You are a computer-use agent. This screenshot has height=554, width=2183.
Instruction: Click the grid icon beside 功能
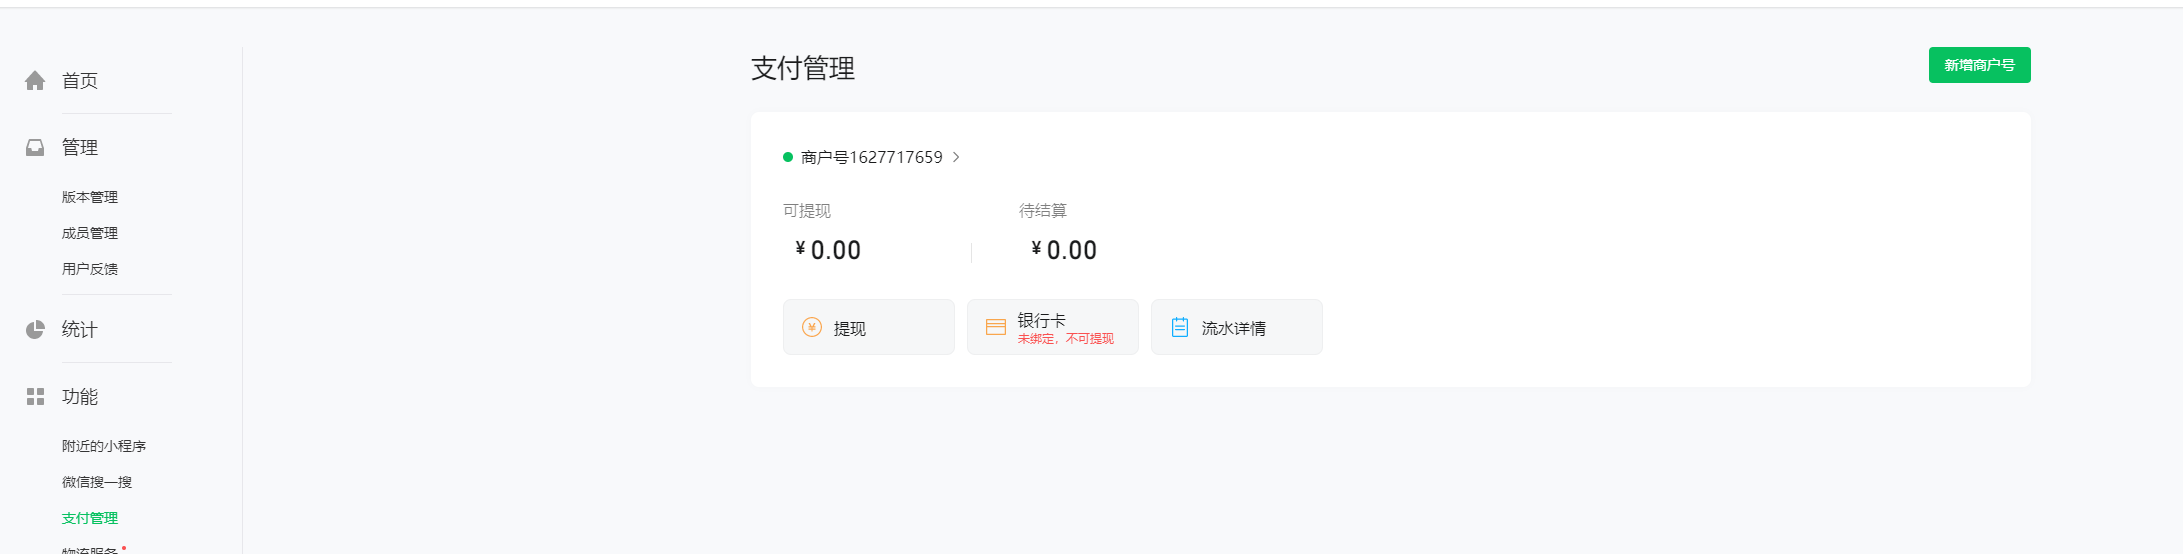pyautogui.click(x=35, y=397)
